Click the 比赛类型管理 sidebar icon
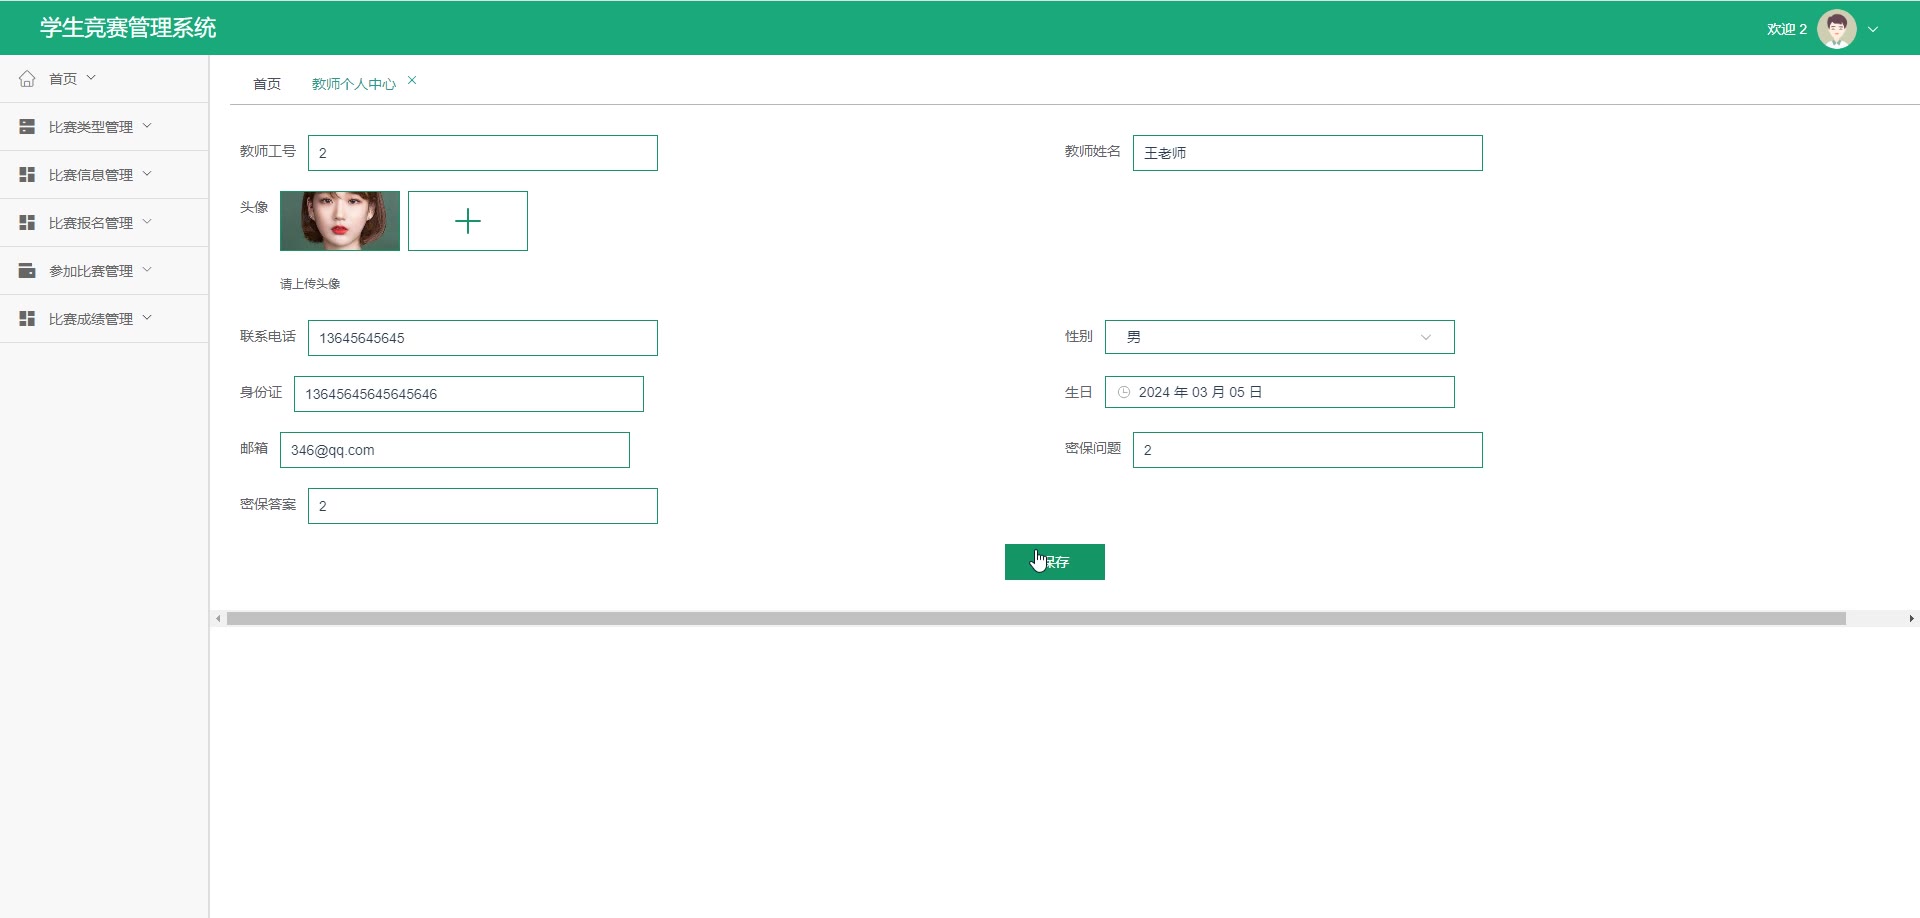The width and height of the screenshot is (1920, 918). pyautogui.click(x=27, y=127)
